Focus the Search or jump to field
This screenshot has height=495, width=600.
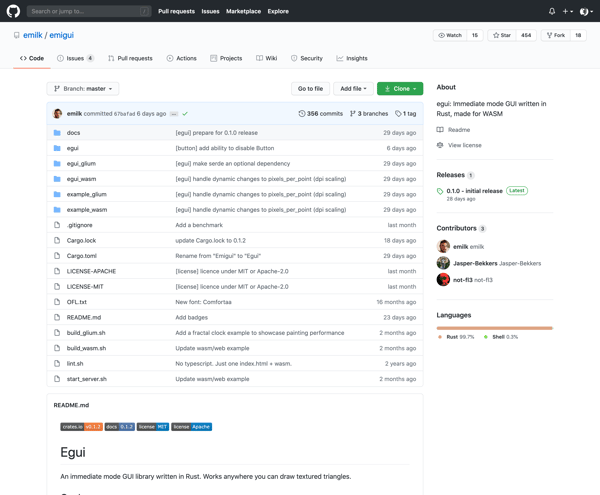(89, 11)
